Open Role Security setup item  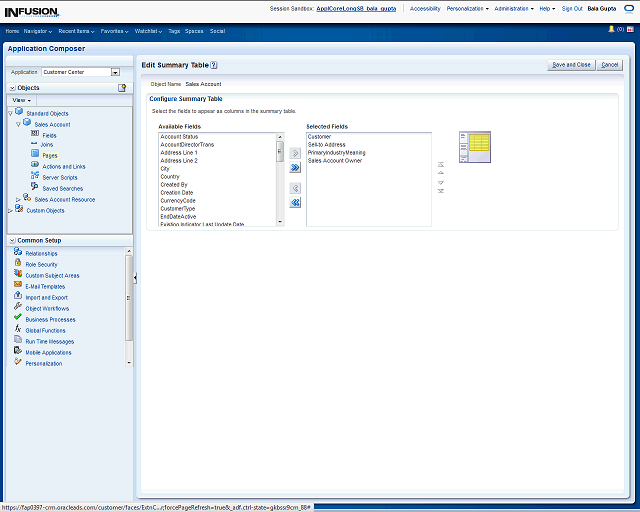point(41,264)
